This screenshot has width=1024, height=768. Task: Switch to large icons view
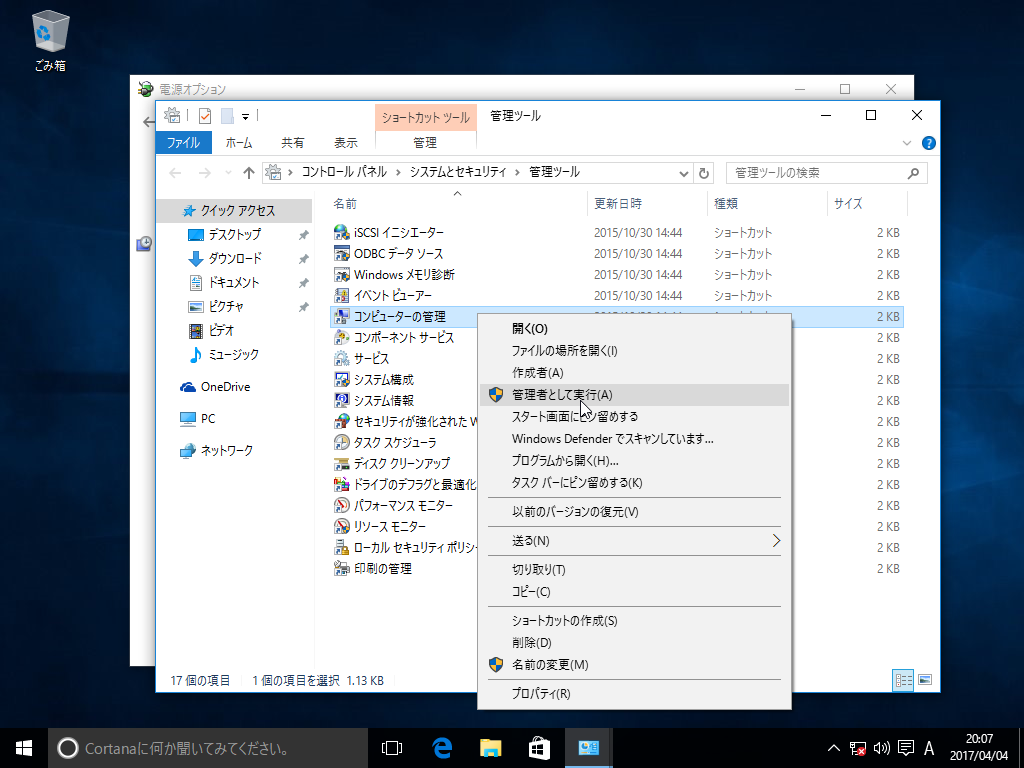[x=925, y=680]
